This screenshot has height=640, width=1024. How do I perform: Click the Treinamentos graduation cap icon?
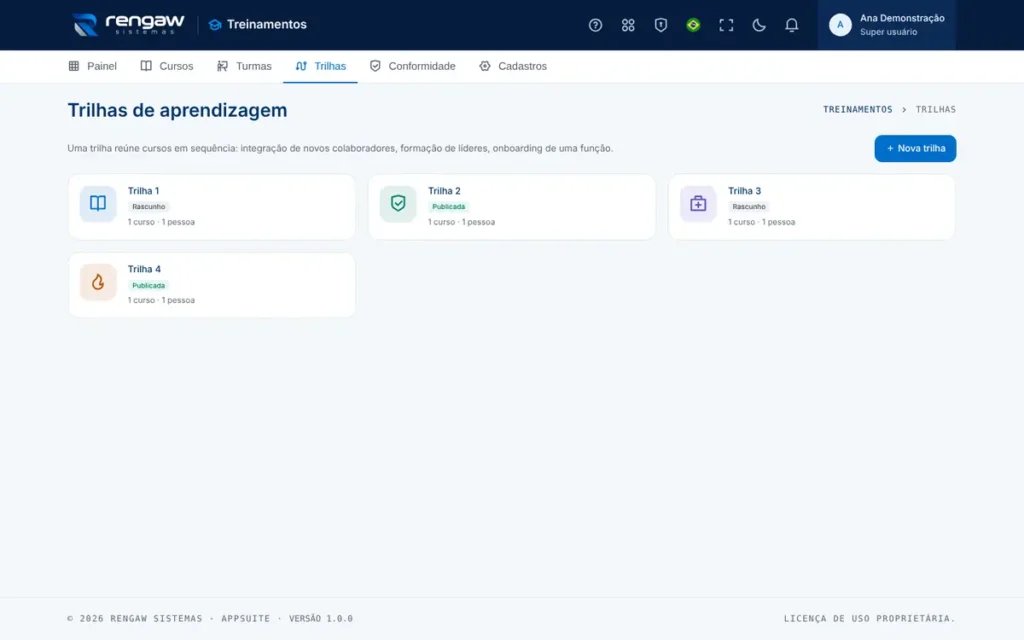click(215, 25)
